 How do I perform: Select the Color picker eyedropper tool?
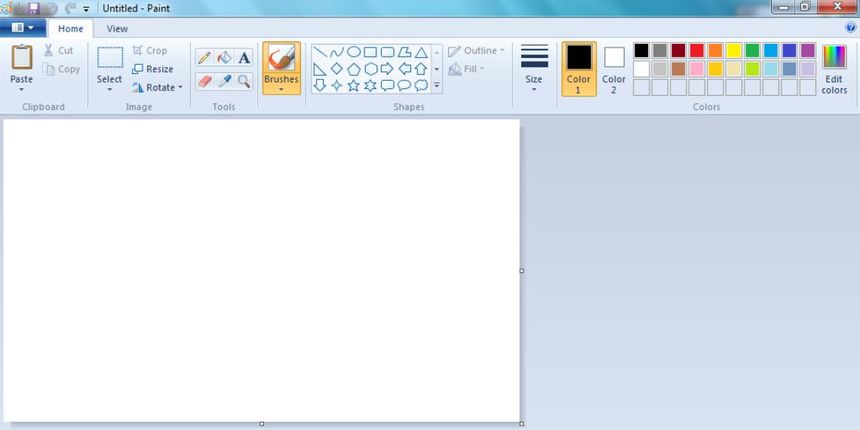(x=224, y=81)
